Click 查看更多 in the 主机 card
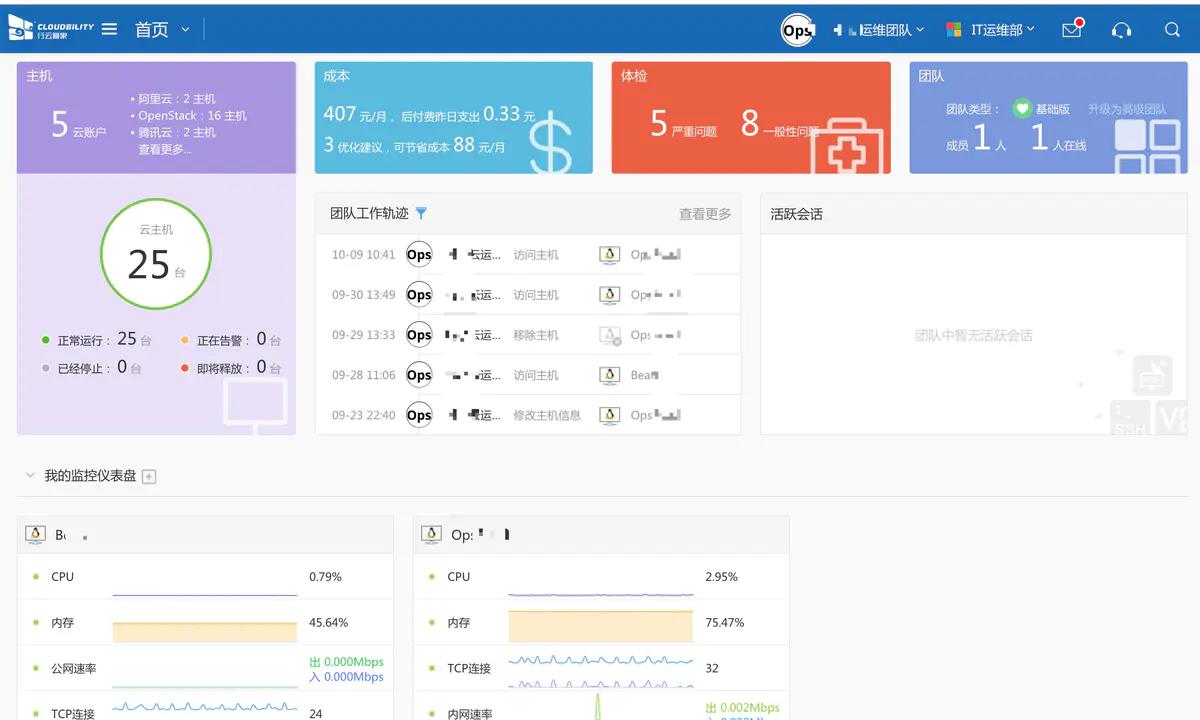1200x720 pixels. [x=165, y=149]
